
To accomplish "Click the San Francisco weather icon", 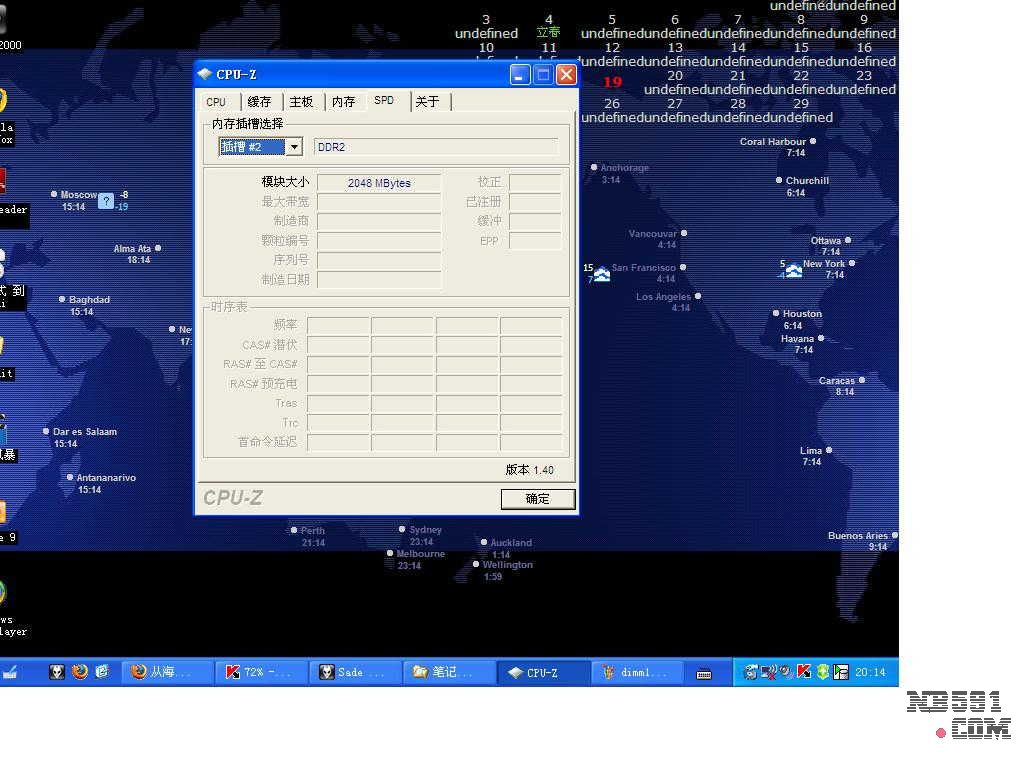I will point(602,273).
